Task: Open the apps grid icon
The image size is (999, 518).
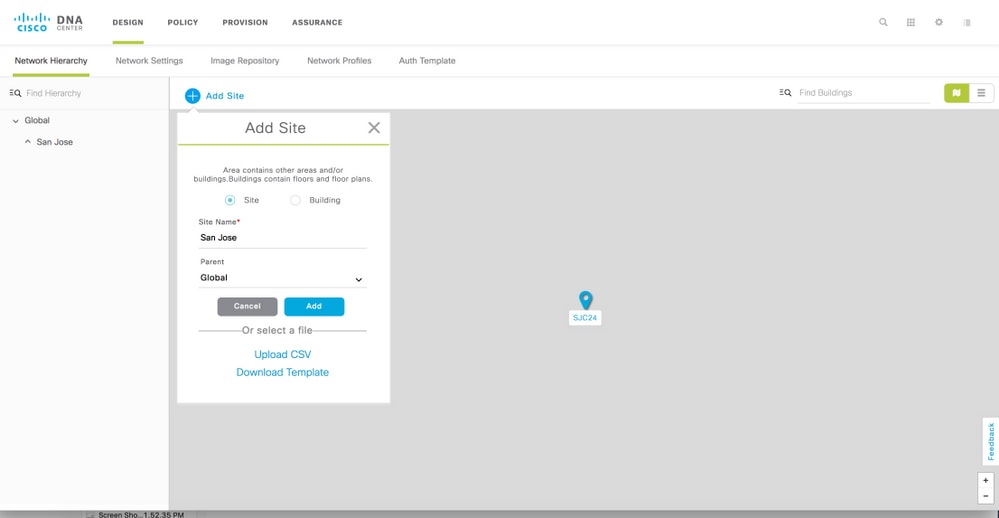Action: [x=911, y=22]
